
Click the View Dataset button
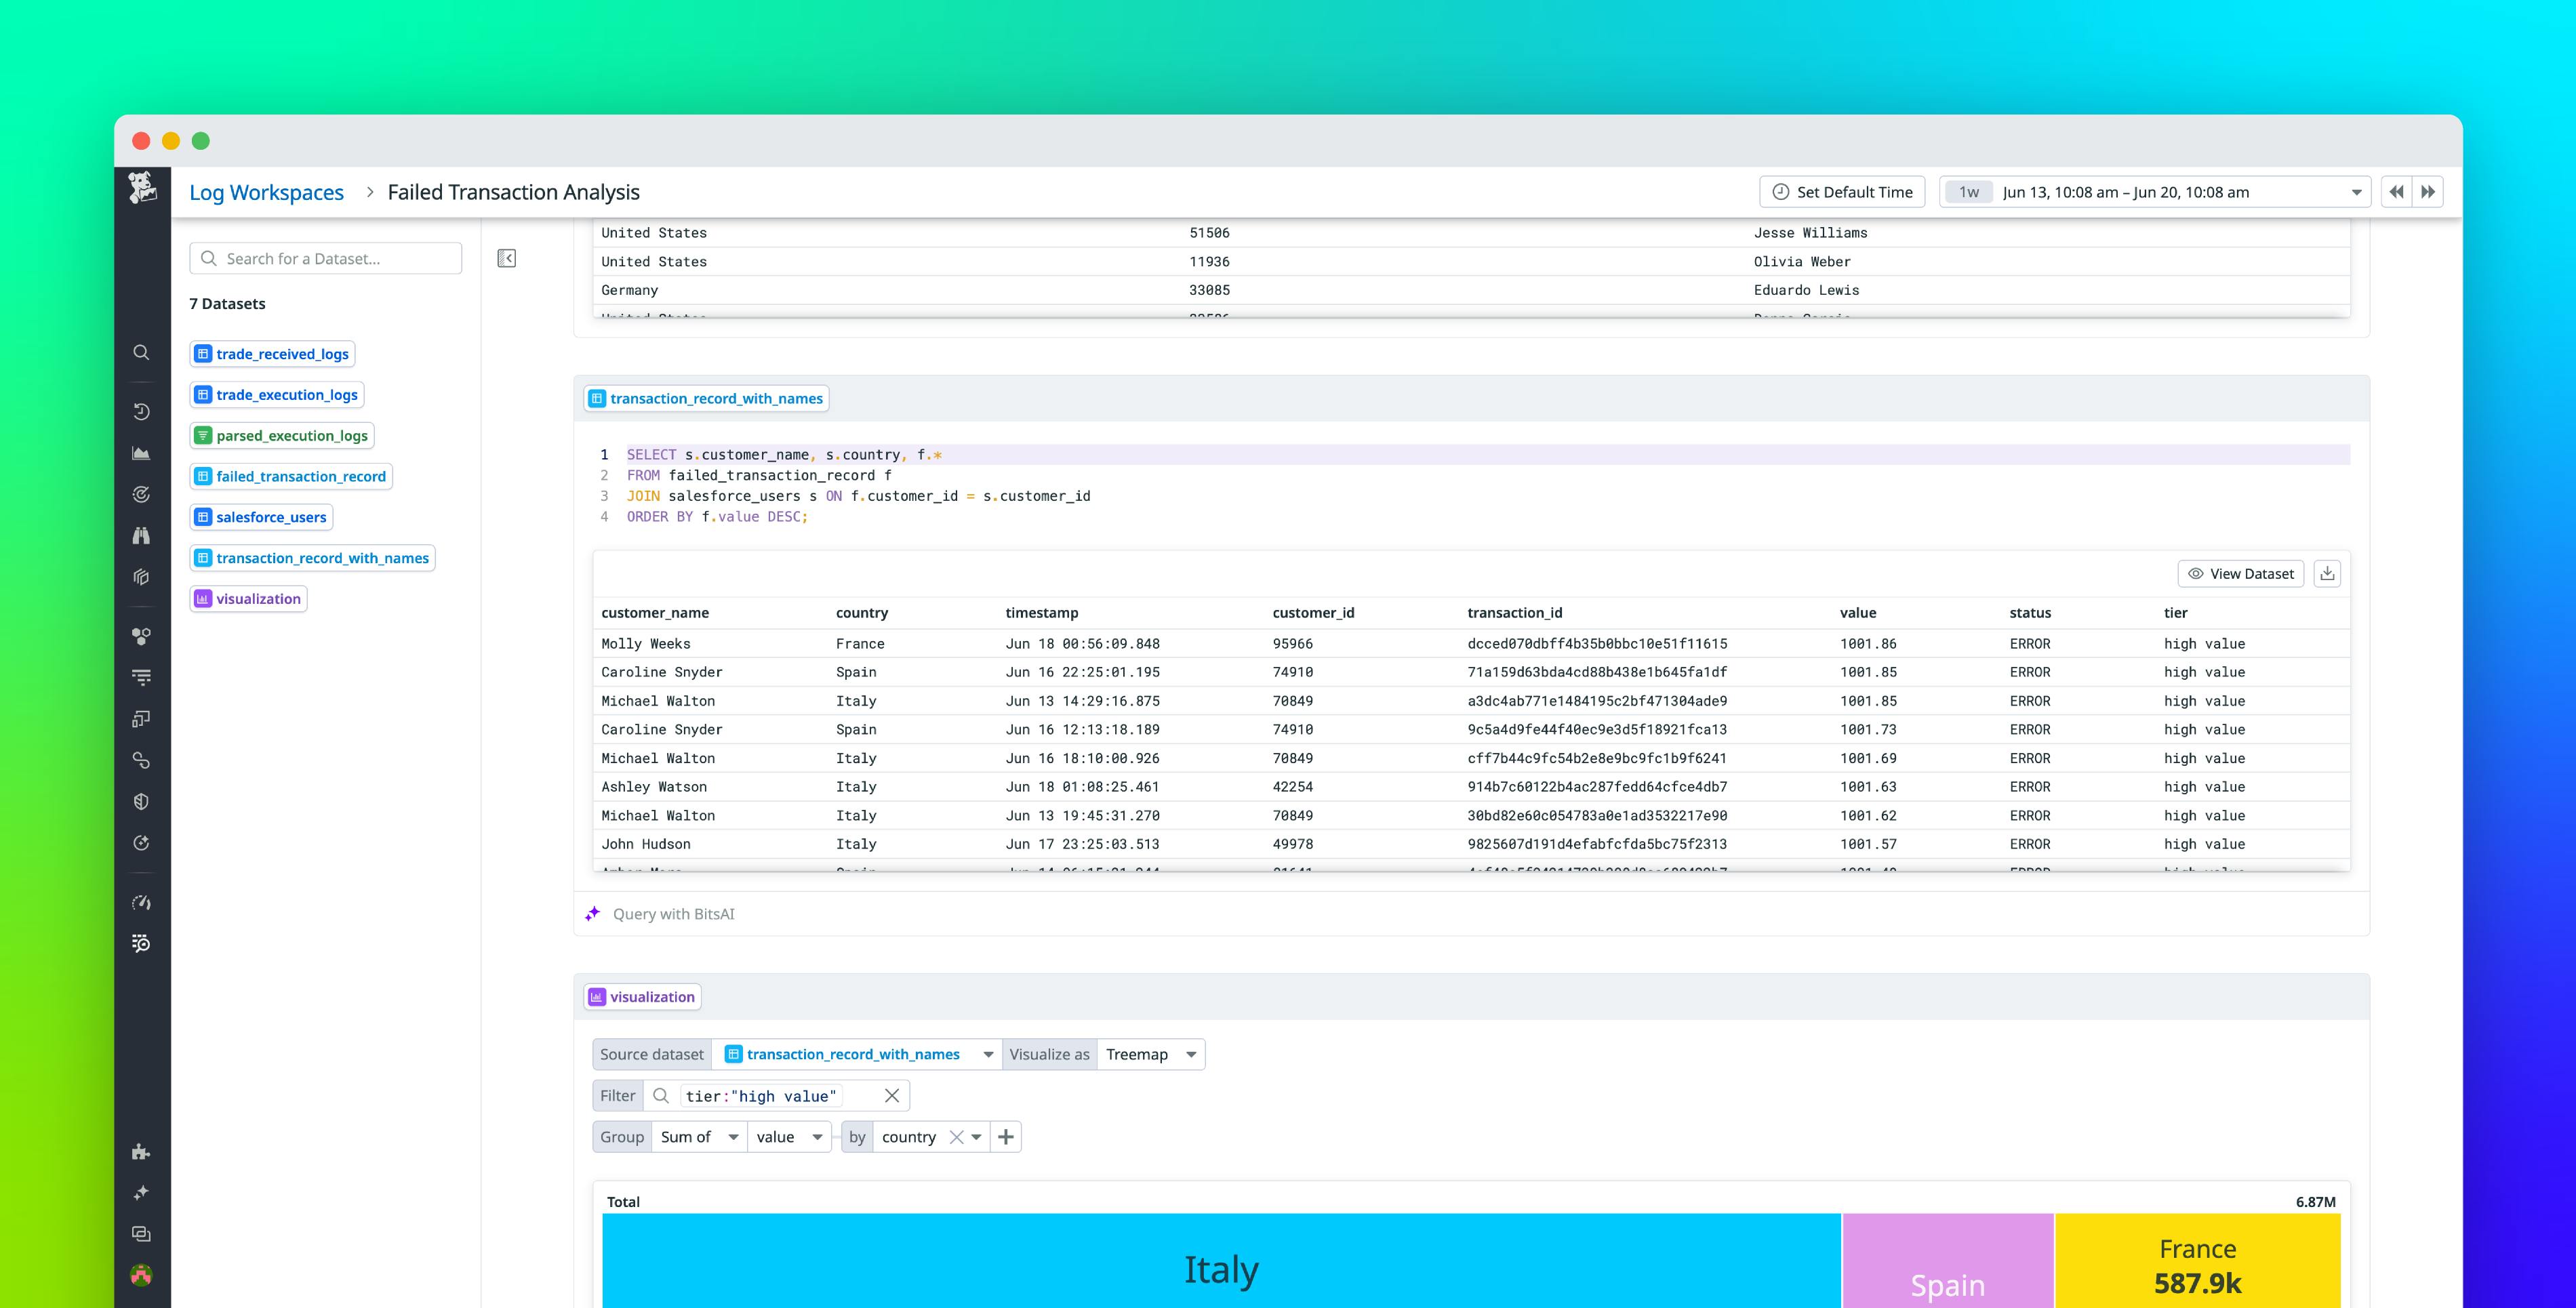pos(2240,573)
